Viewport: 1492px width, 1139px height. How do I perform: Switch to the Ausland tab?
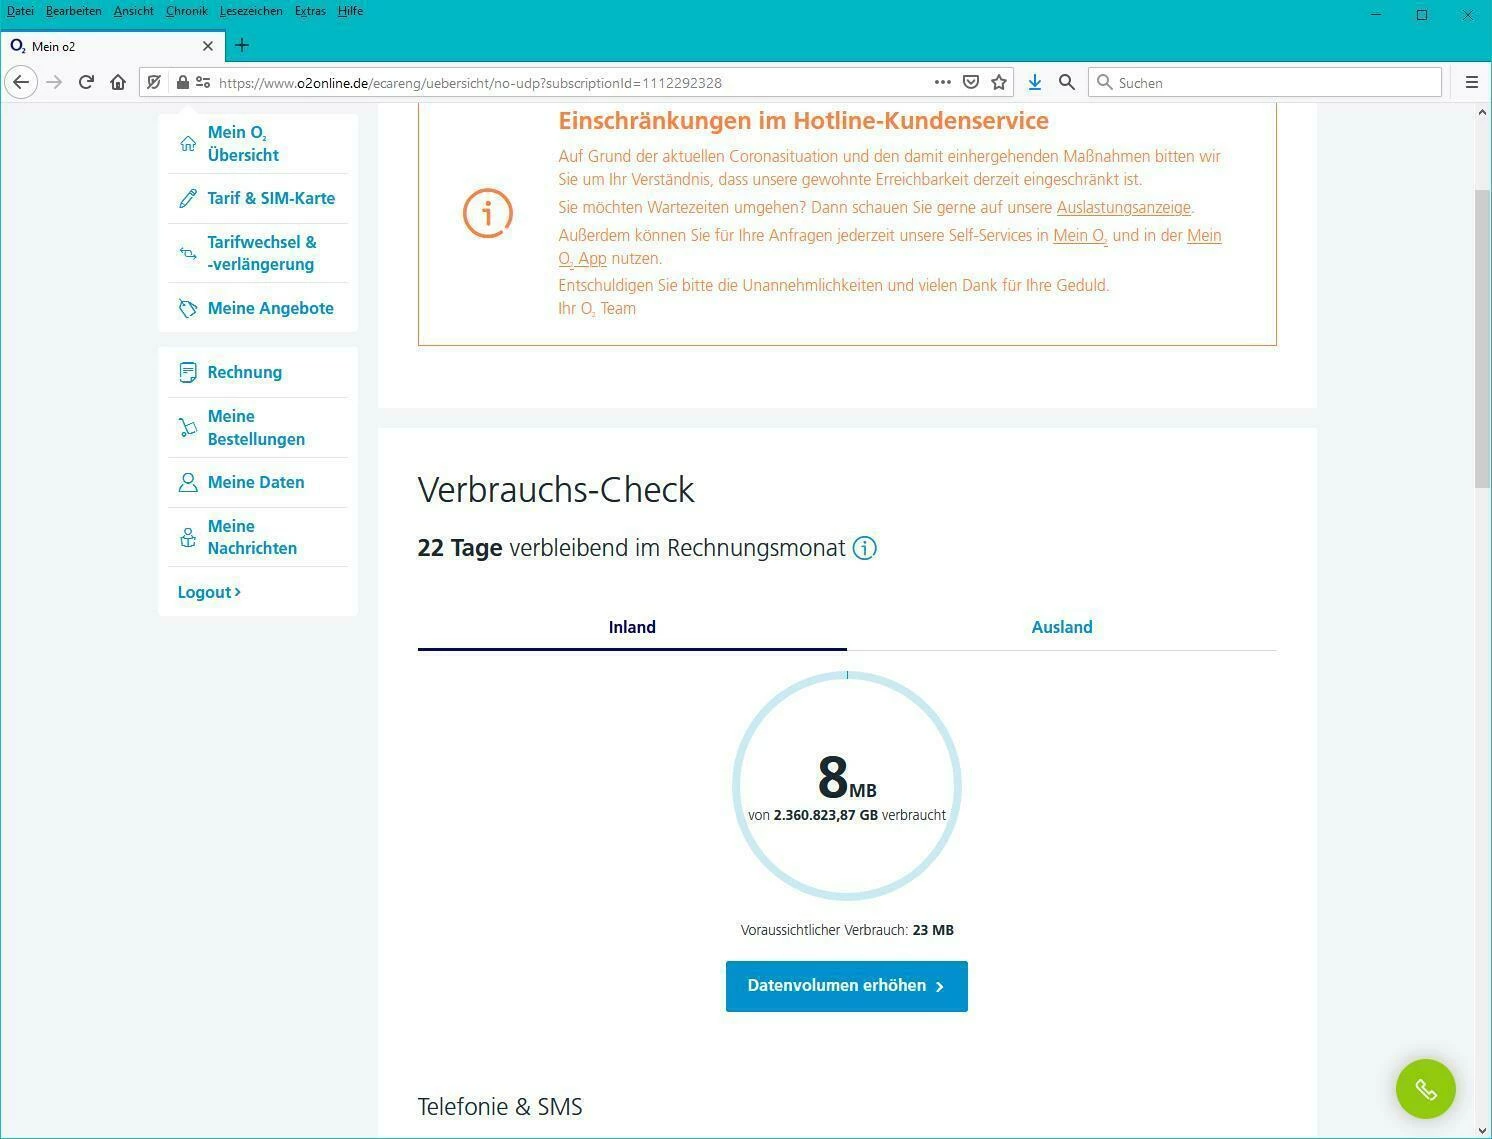(x=1062, y=627)
